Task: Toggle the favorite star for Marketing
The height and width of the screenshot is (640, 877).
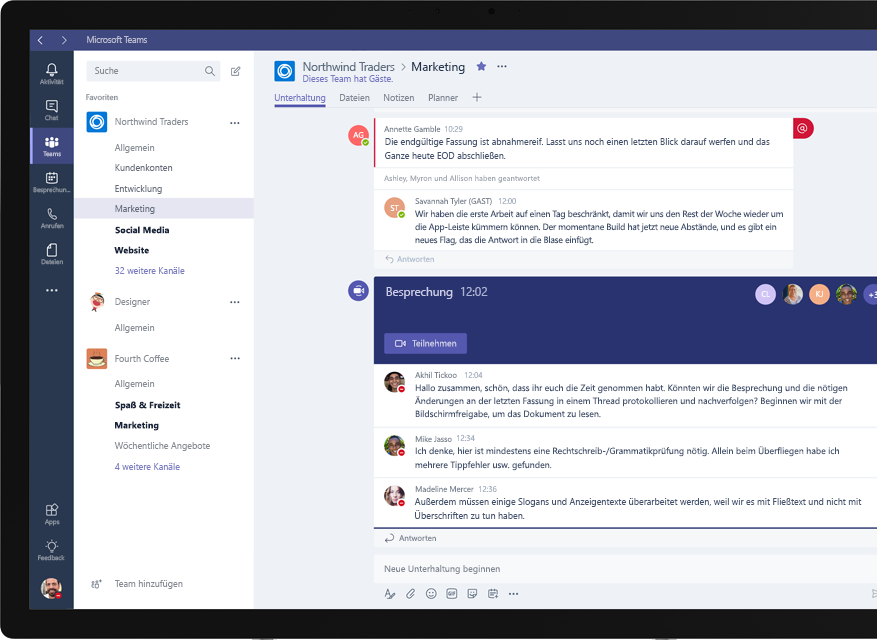Action: click(481, 67)
